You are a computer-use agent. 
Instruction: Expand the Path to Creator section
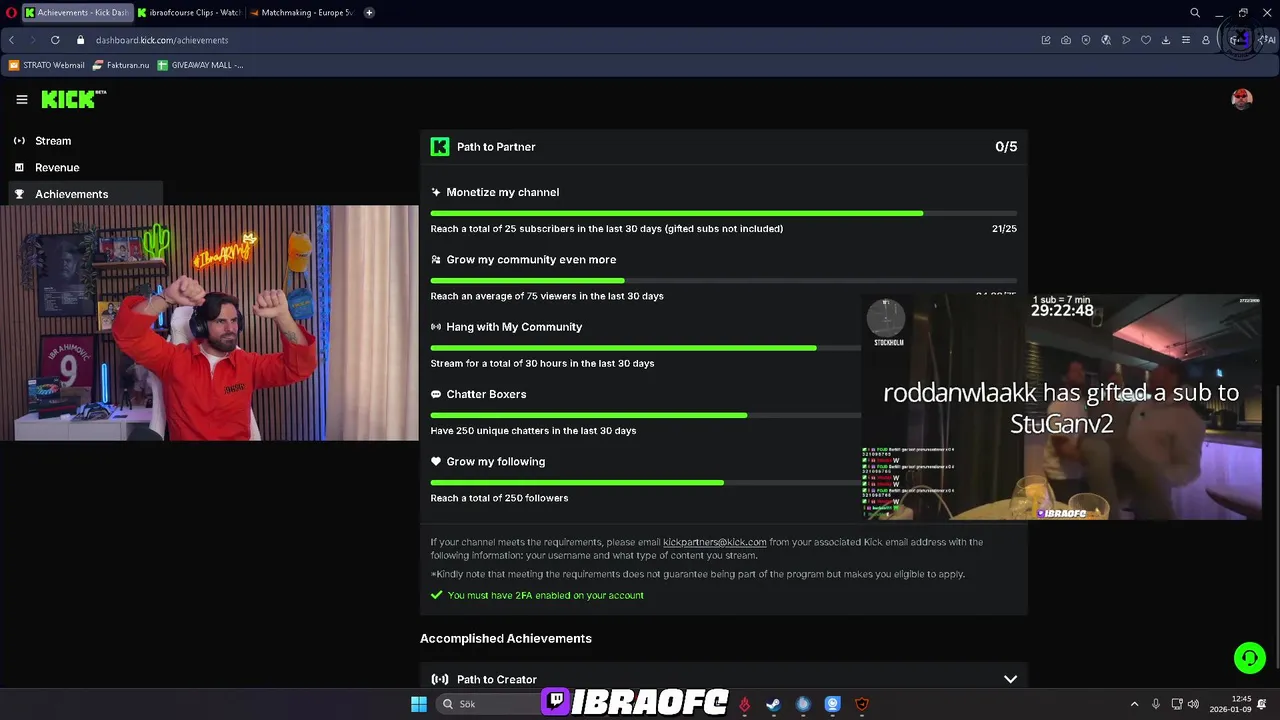pyautogui.click(x=1010, y=679)
